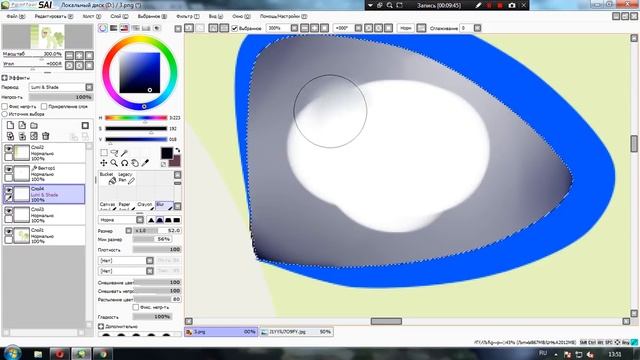Switch to the second jpg document tab
The width and height of the screenshot is (640, 360).
tap(296, 332)
